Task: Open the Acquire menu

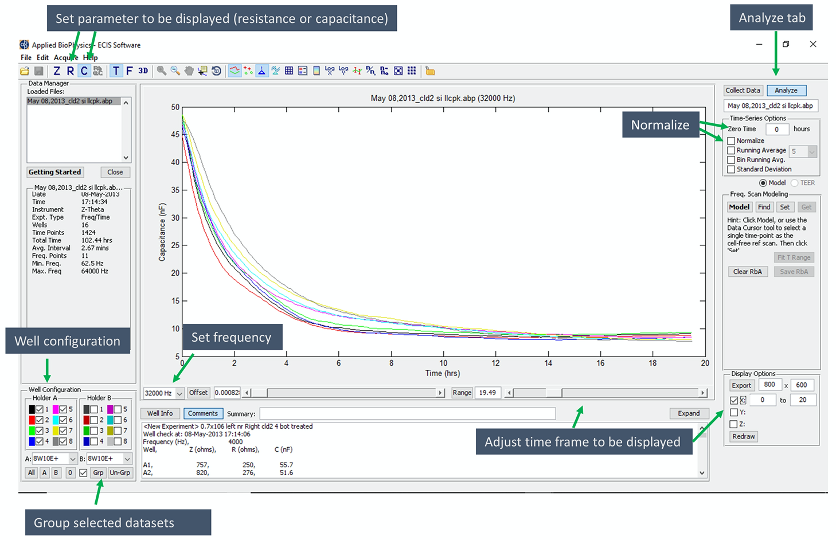Action: (65, 57)
